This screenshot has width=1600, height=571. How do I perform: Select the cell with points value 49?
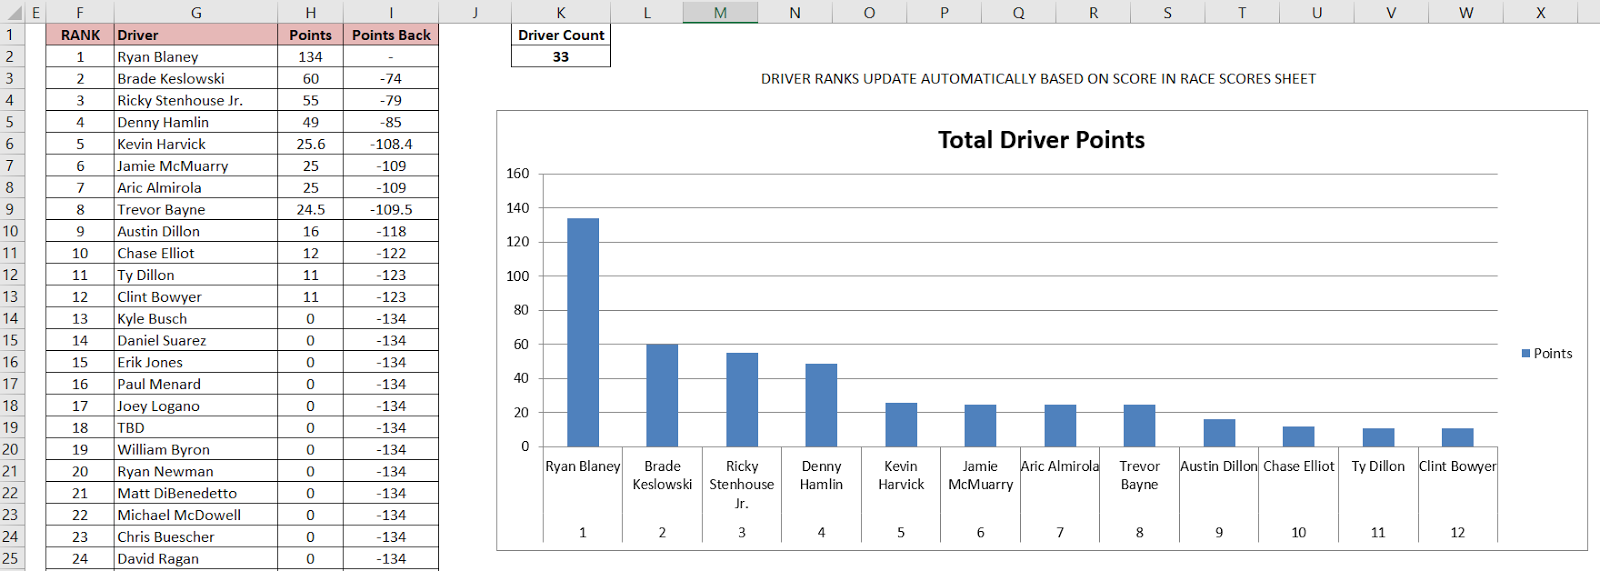pos(311,122)
